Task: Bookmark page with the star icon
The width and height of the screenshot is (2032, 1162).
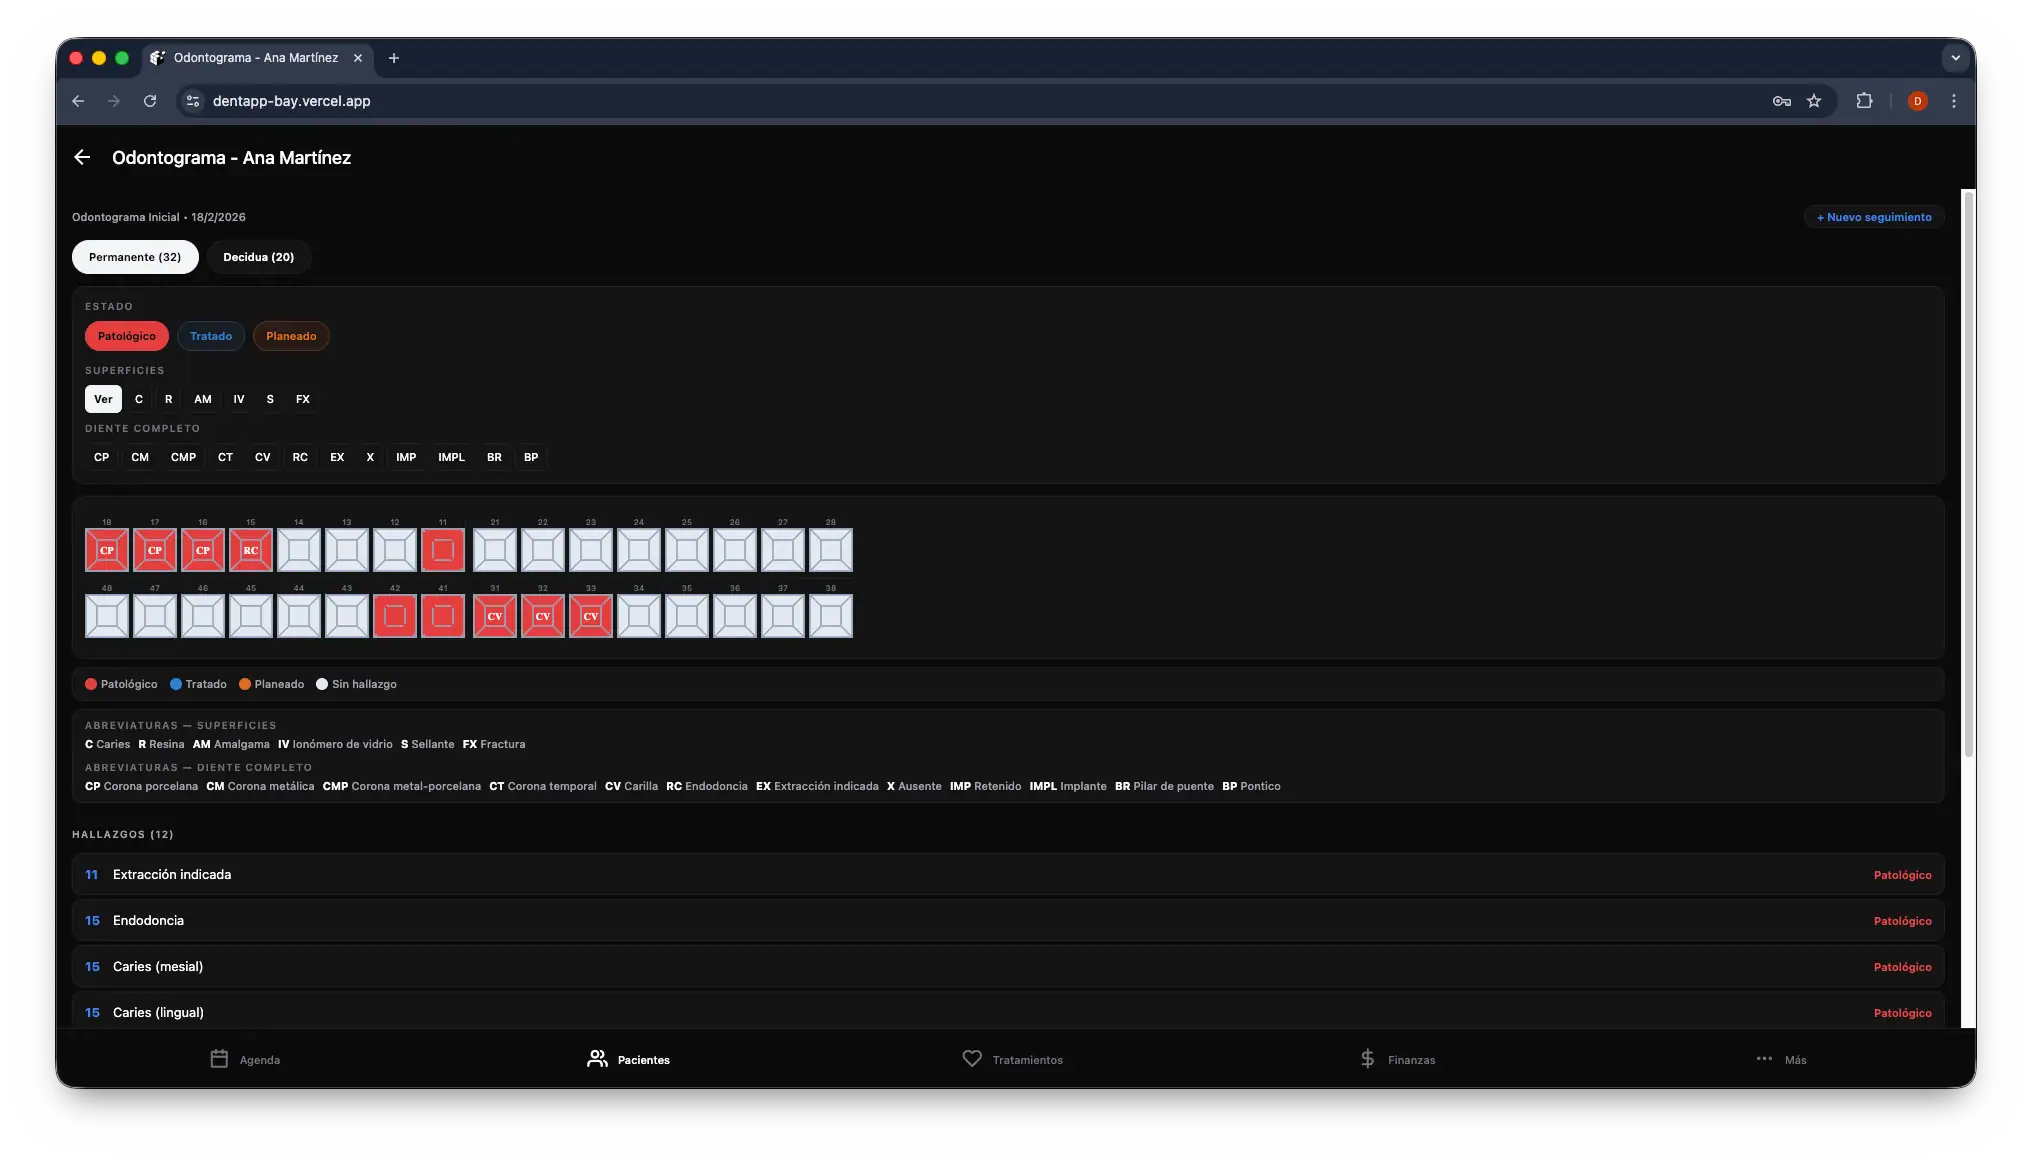Action: click(1814, 101)
